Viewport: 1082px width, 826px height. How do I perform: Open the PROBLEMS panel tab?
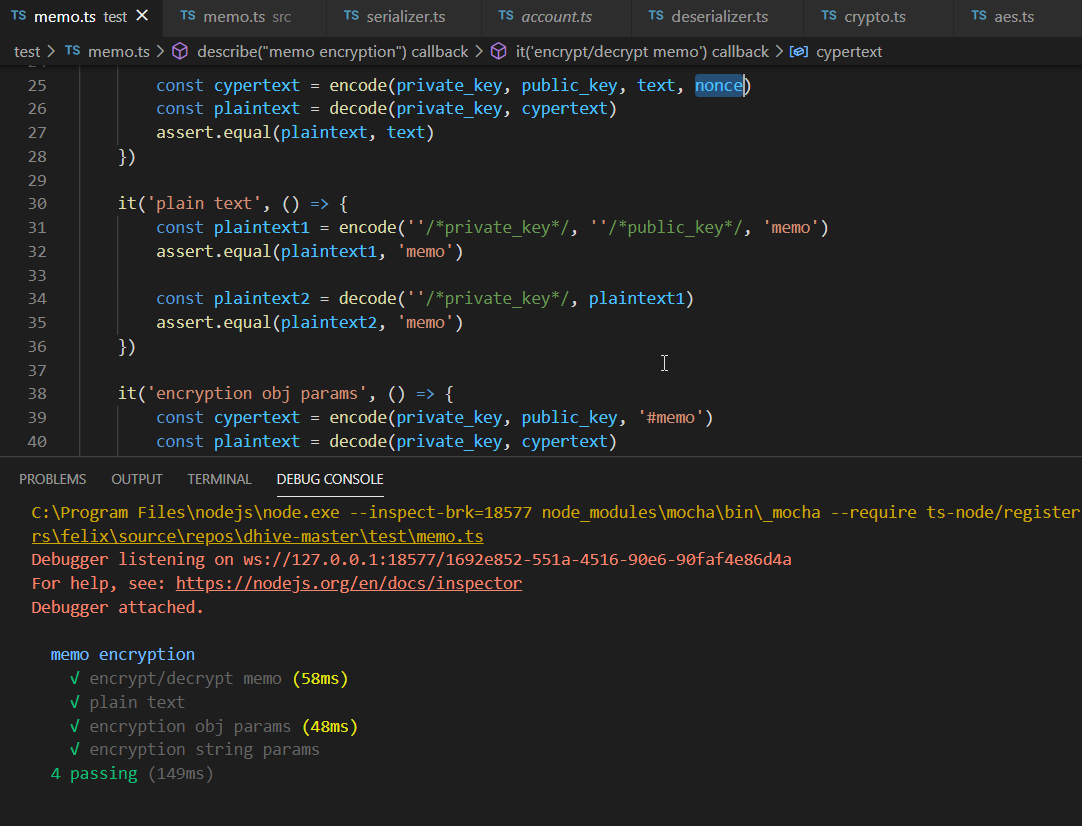tap(52, 479)
